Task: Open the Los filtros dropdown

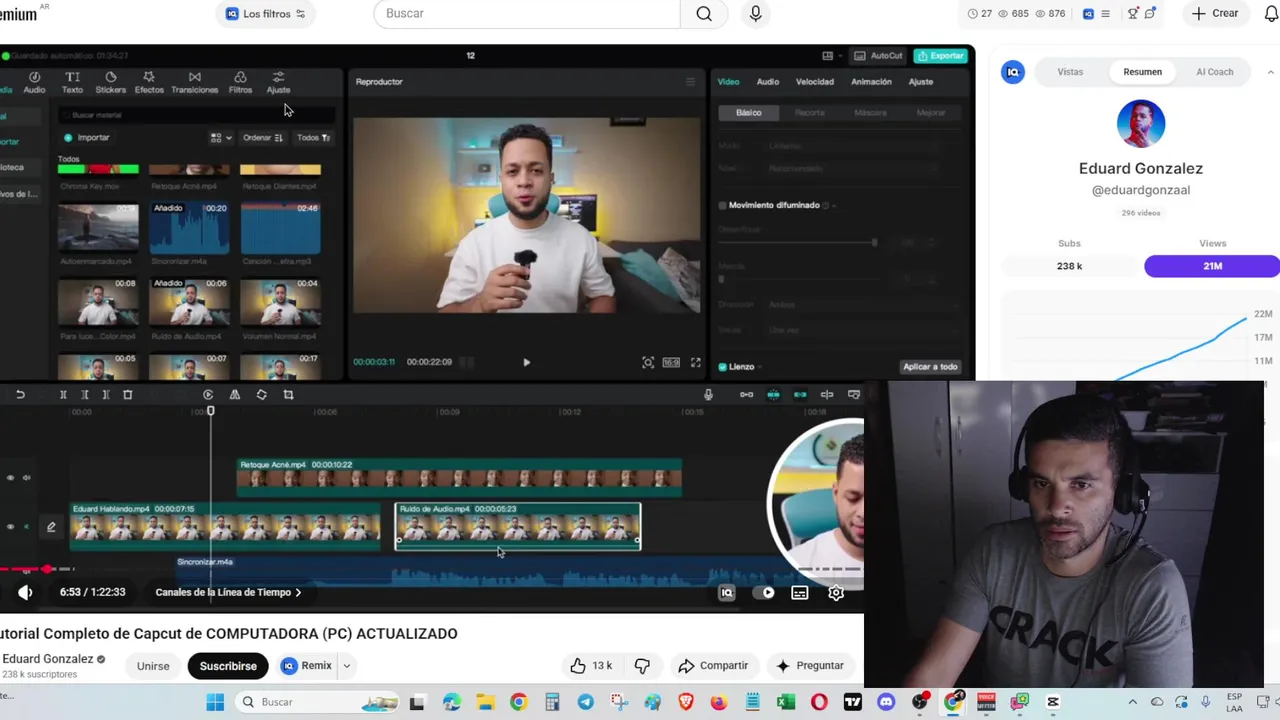Action: click(x=266, y=13)
